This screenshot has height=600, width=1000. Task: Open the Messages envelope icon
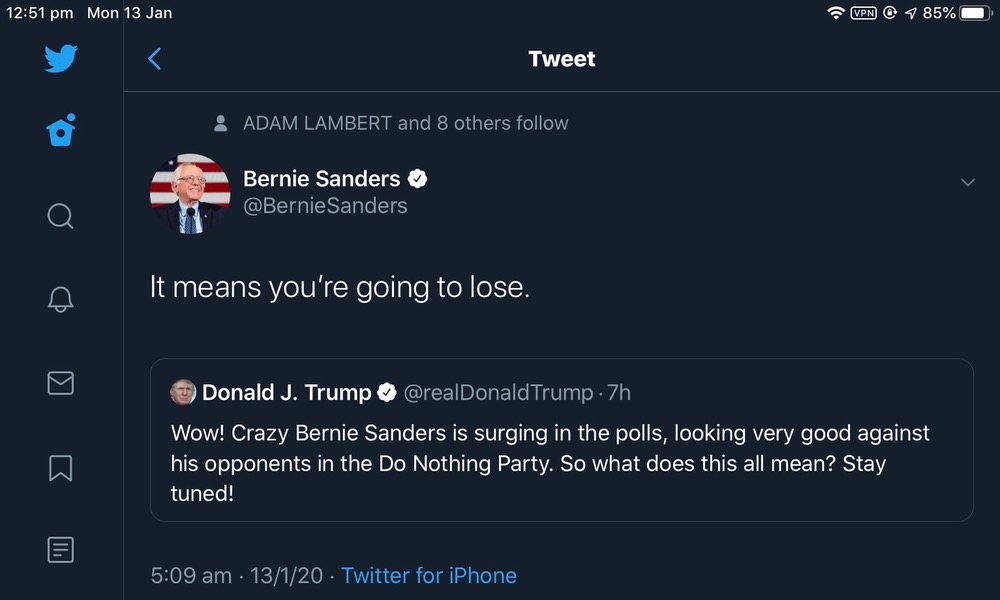click(61, 383)
